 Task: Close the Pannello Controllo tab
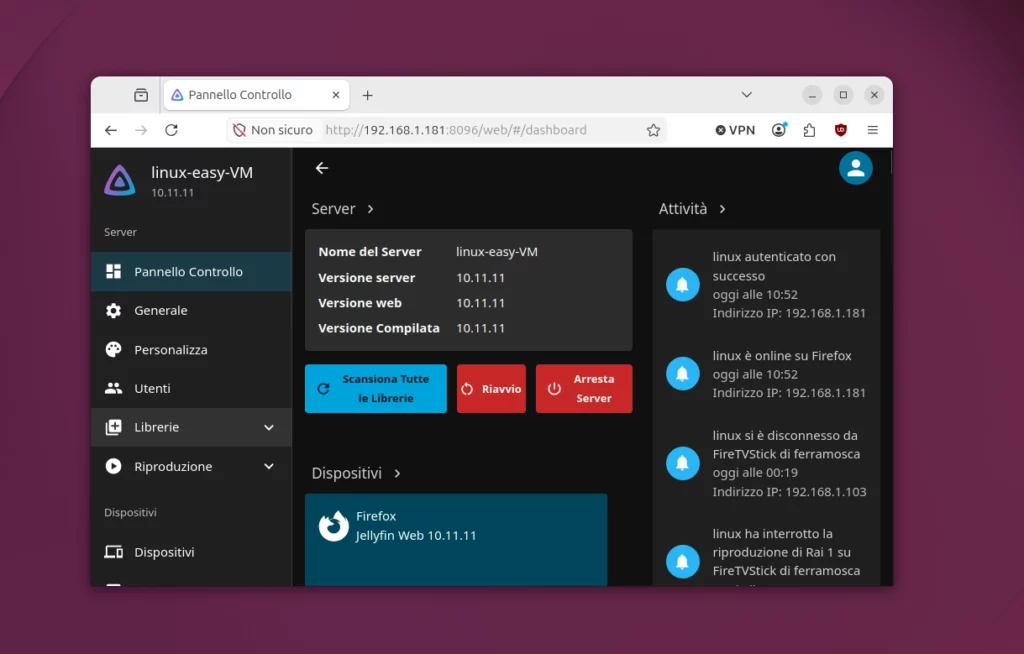tap(336, 95)
